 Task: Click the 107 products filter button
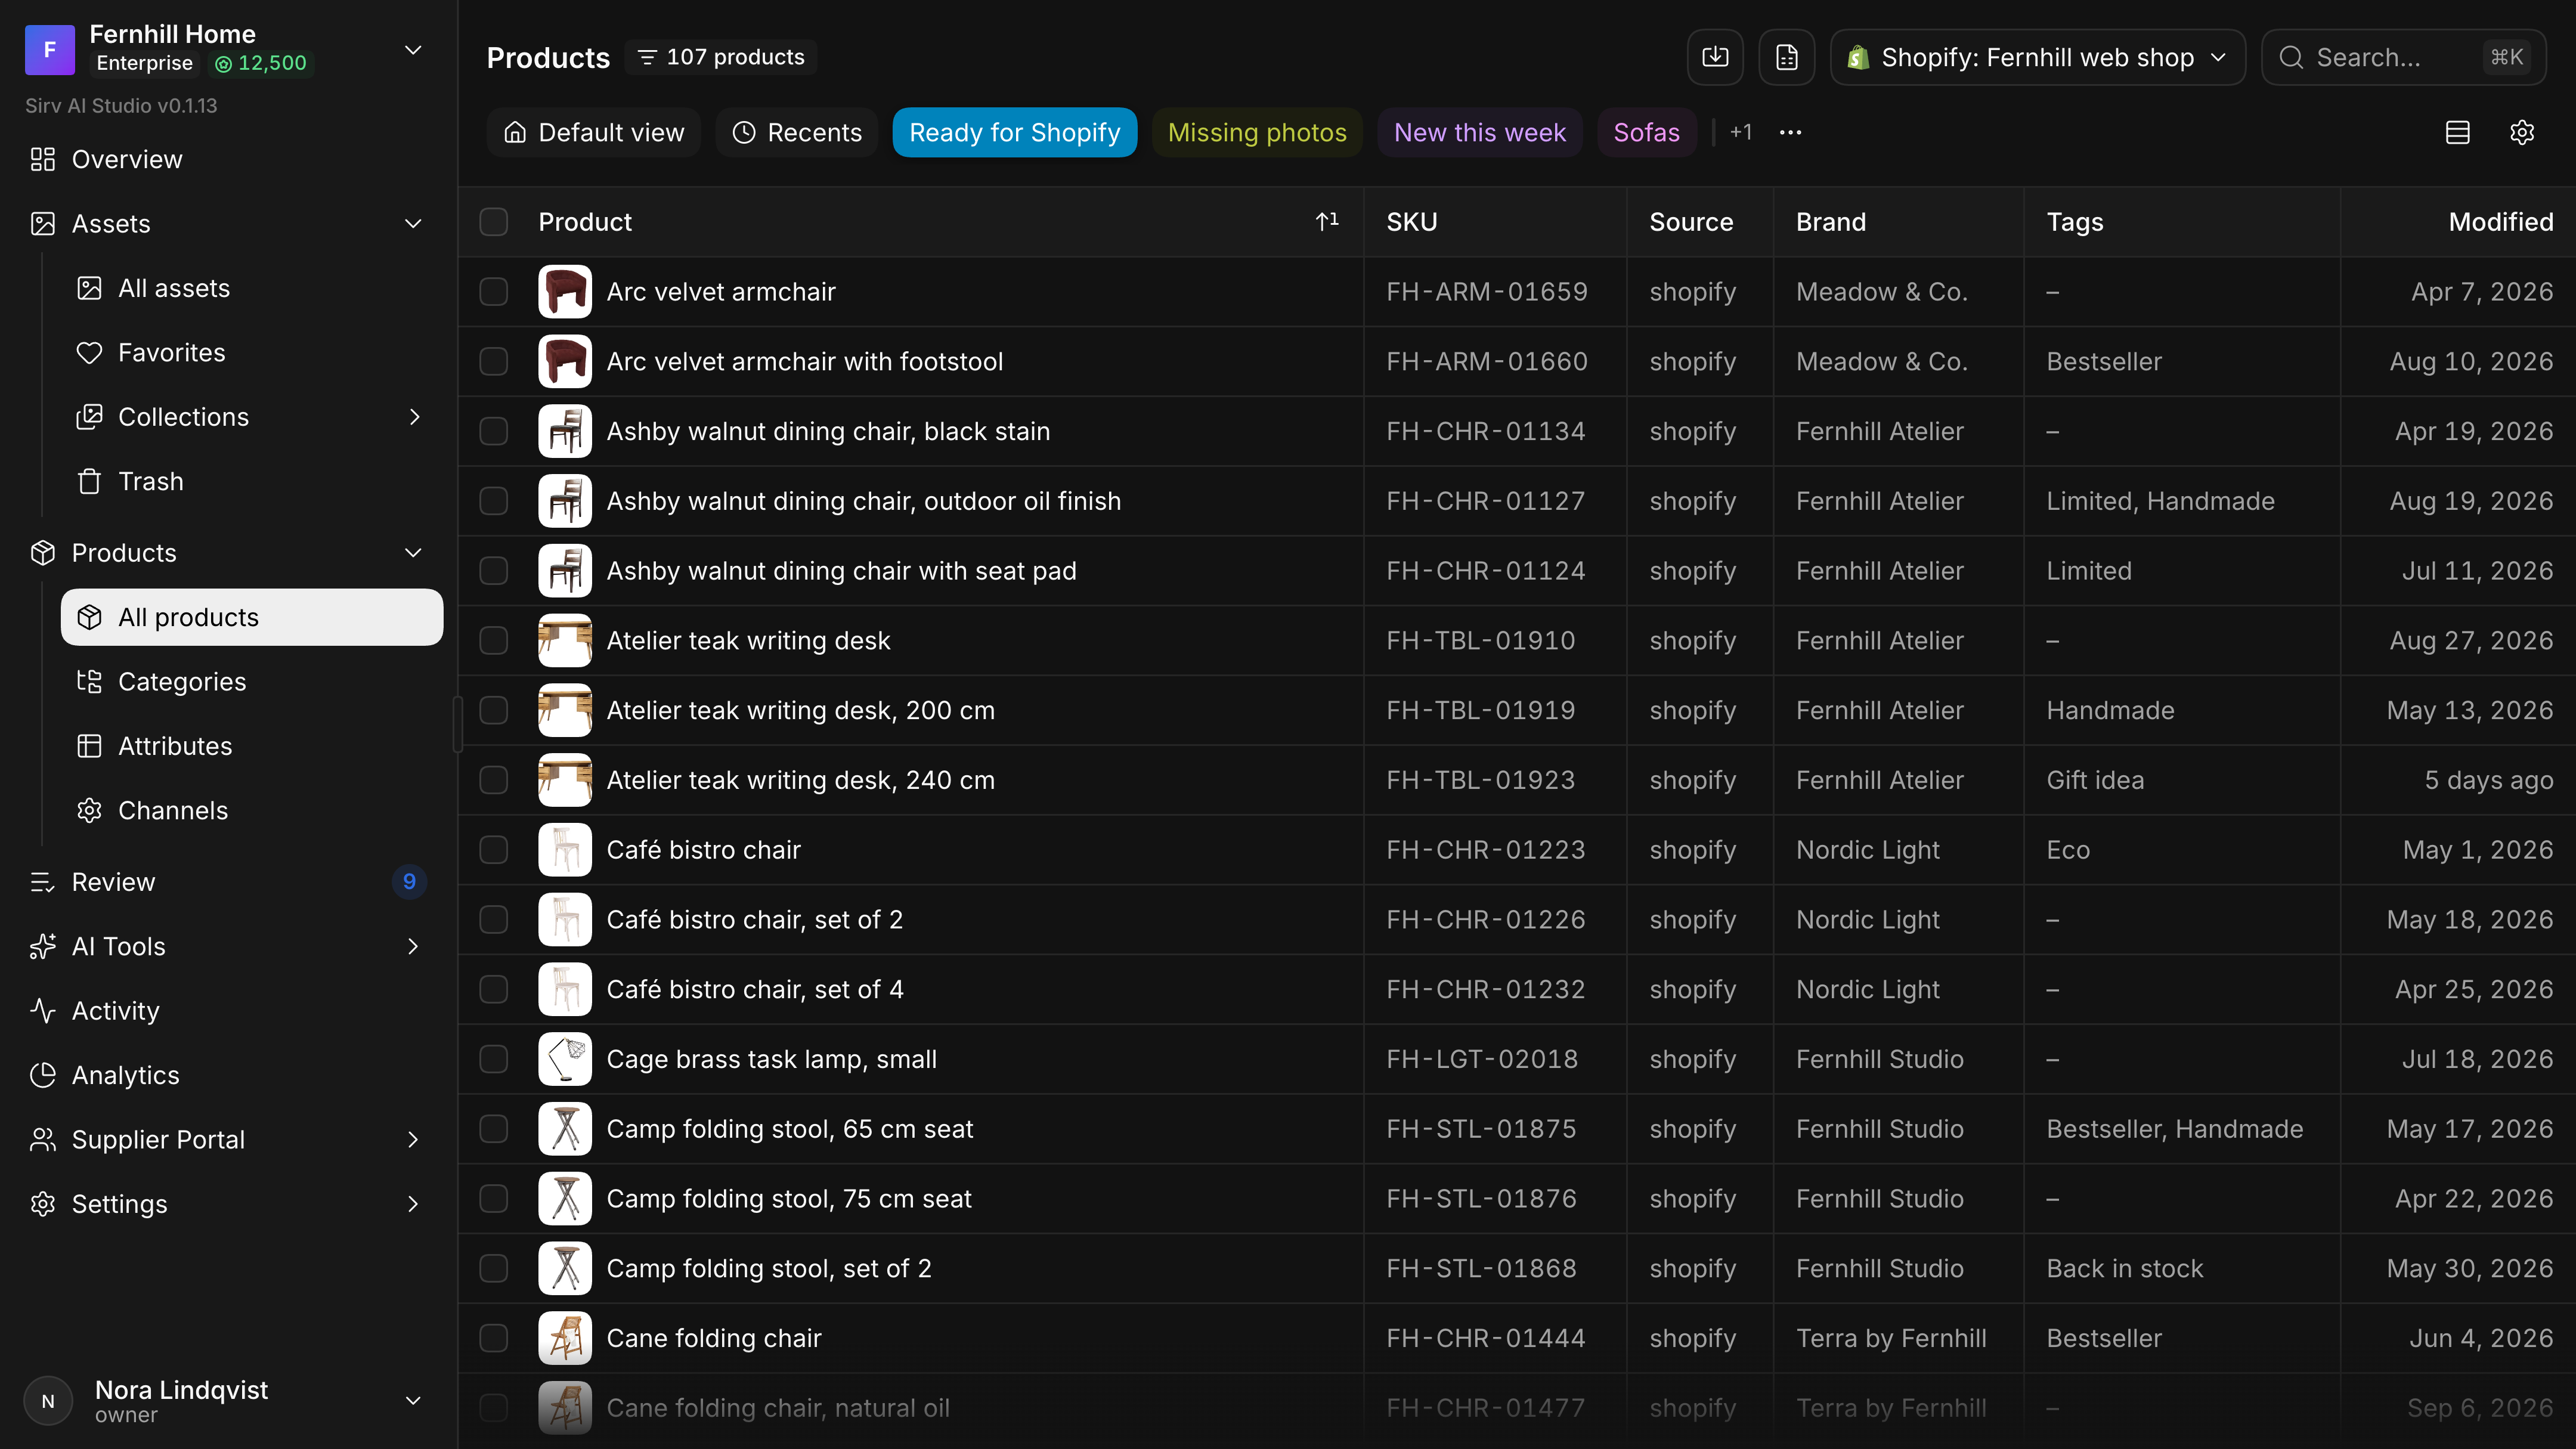click(721, 57)
